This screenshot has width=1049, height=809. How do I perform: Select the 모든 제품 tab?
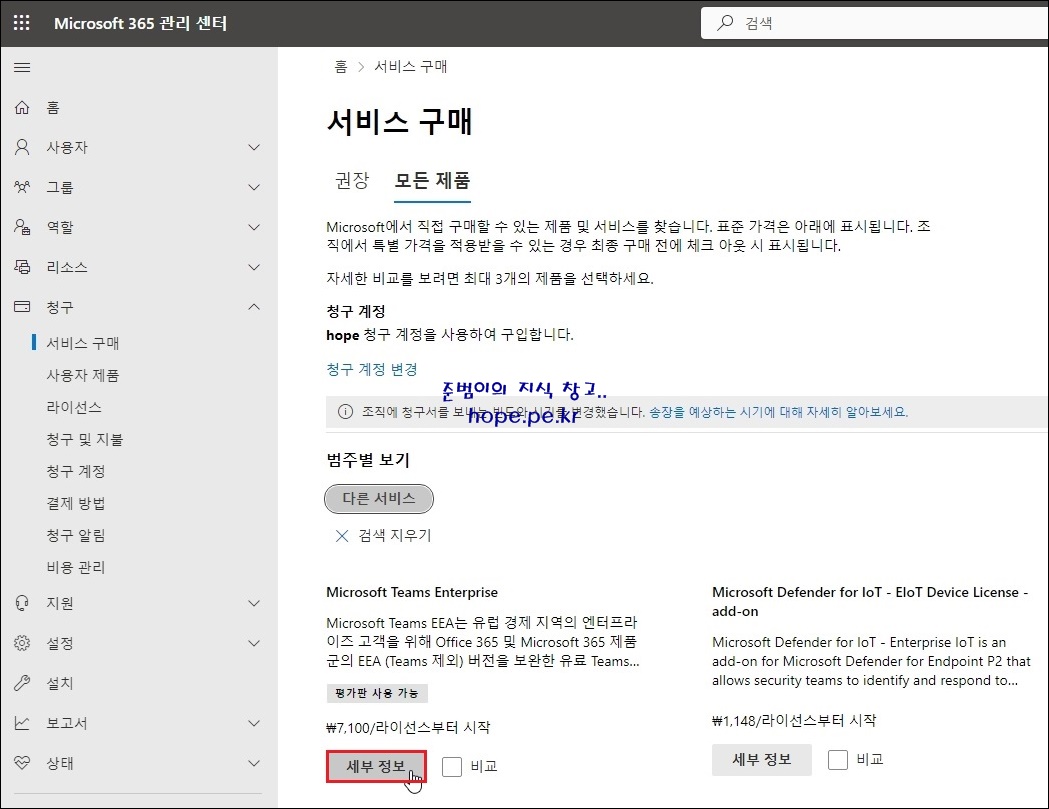pyautogui.click(x=432, y=180)
